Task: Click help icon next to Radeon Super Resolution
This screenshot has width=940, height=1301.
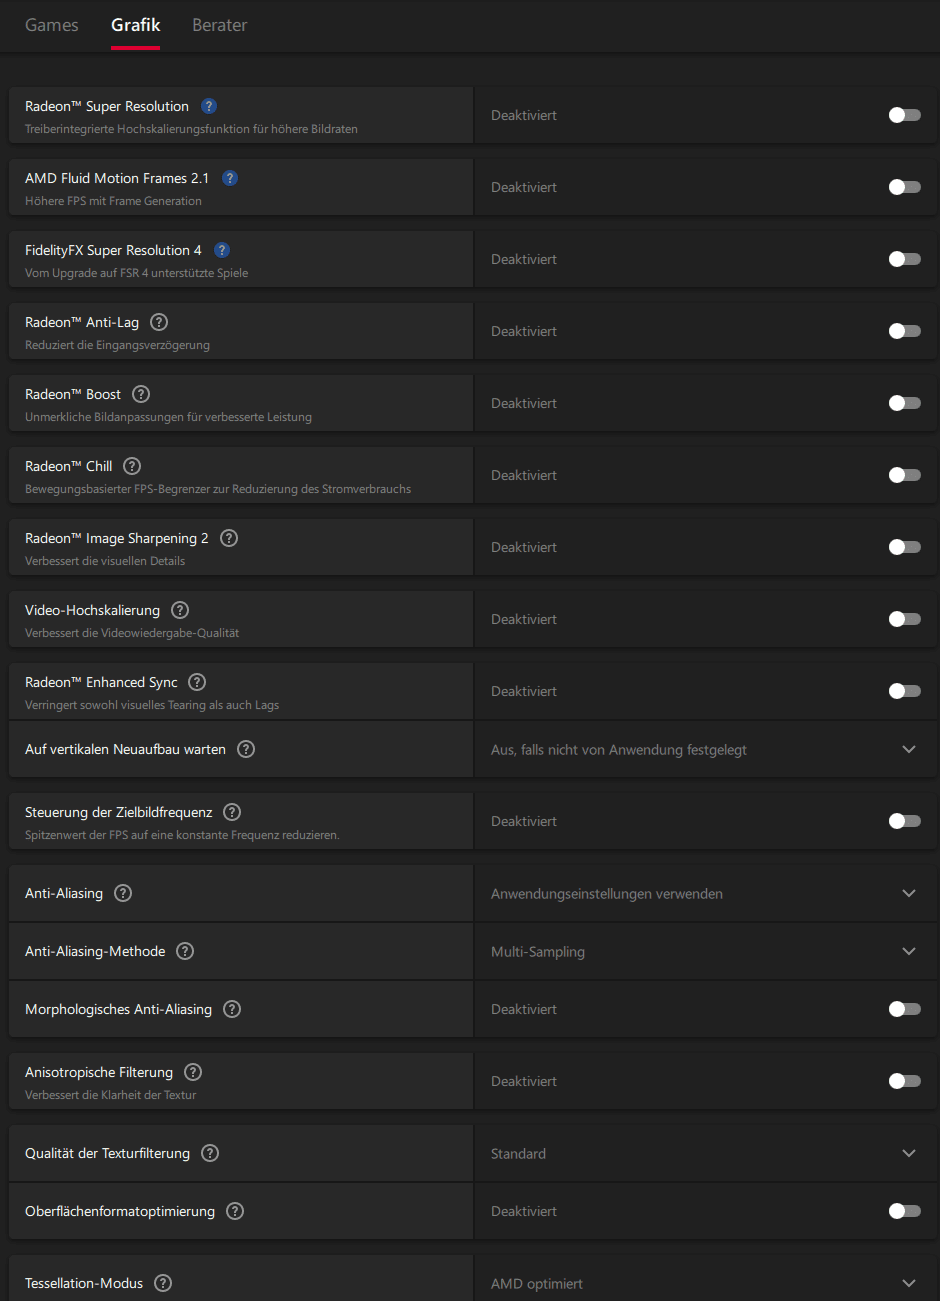Action: click(209, 106)
